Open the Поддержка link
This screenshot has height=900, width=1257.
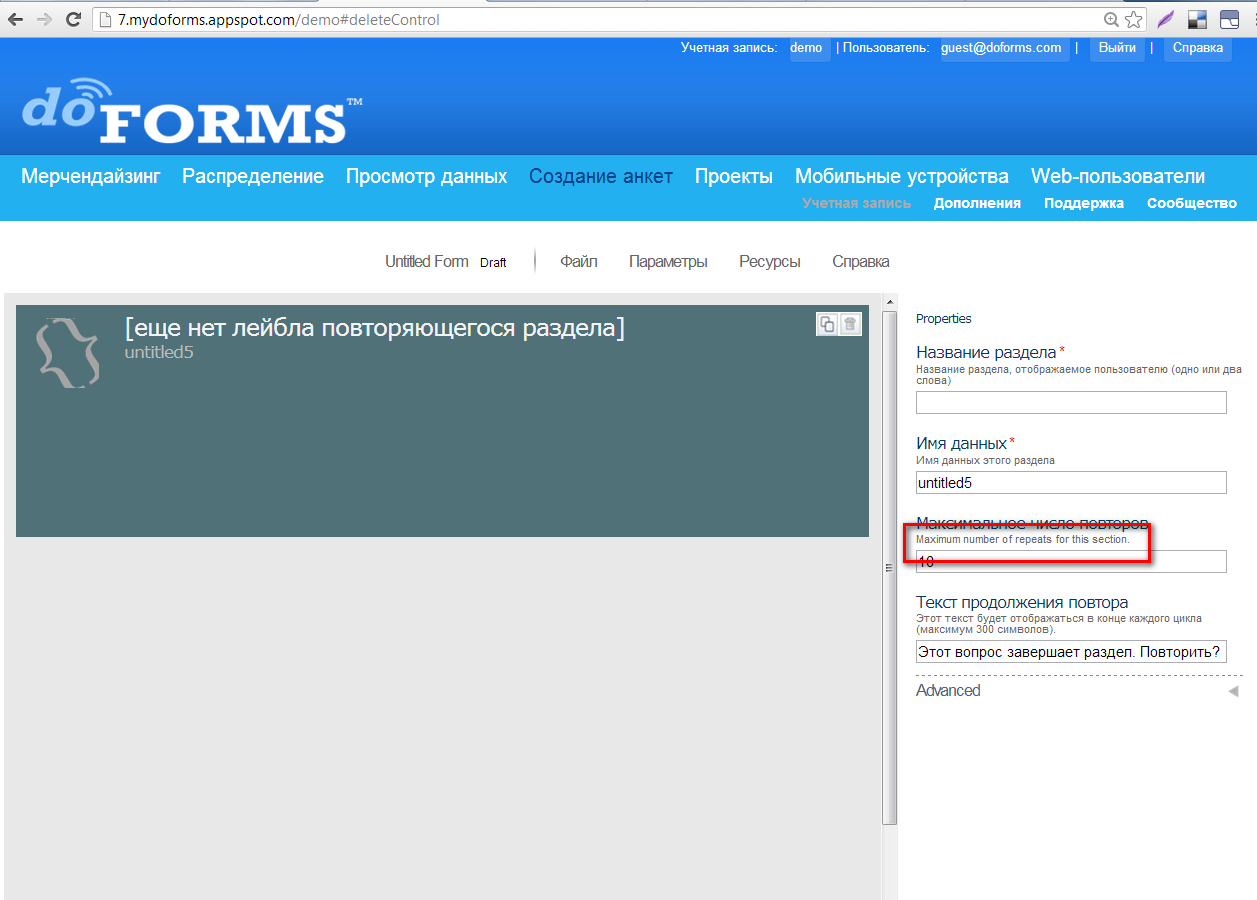coord(1083,203)
